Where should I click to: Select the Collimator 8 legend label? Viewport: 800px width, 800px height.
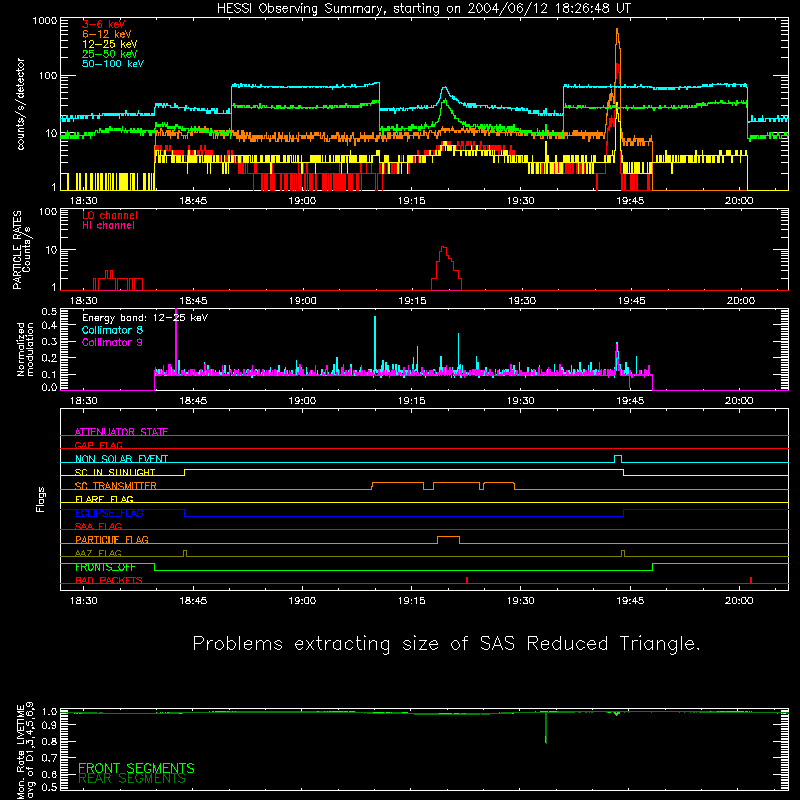(x=112, y=330)
